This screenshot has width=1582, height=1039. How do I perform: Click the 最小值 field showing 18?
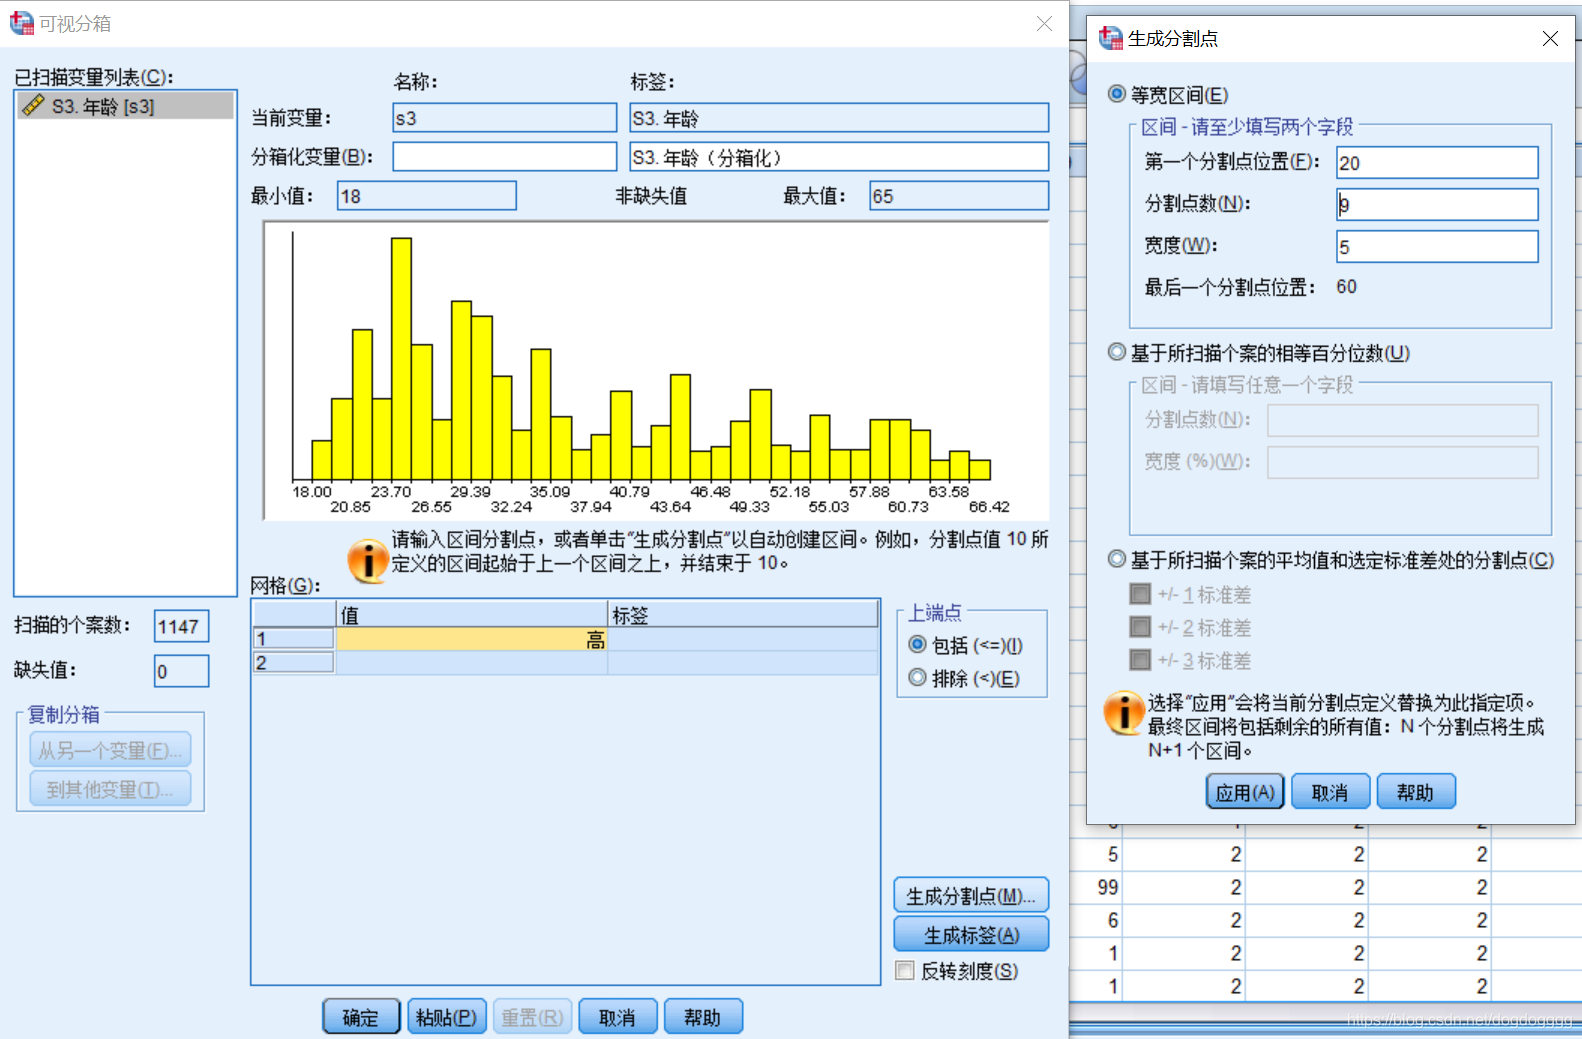click(427, 195)
